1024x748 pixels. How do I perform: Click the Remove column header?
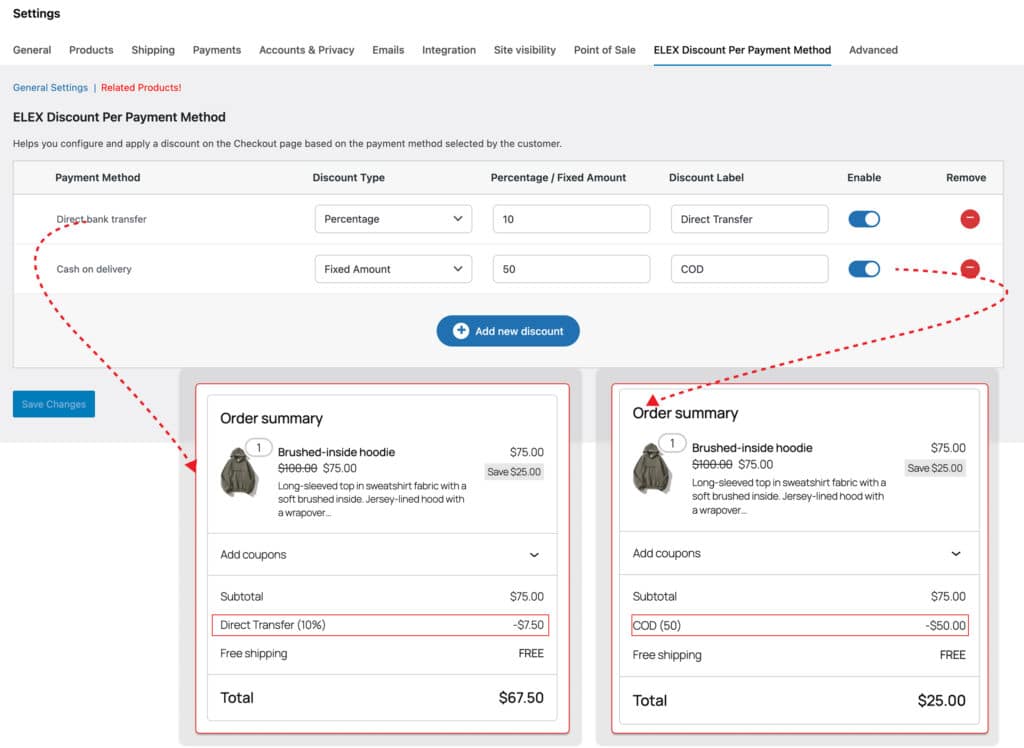(966, 177)
